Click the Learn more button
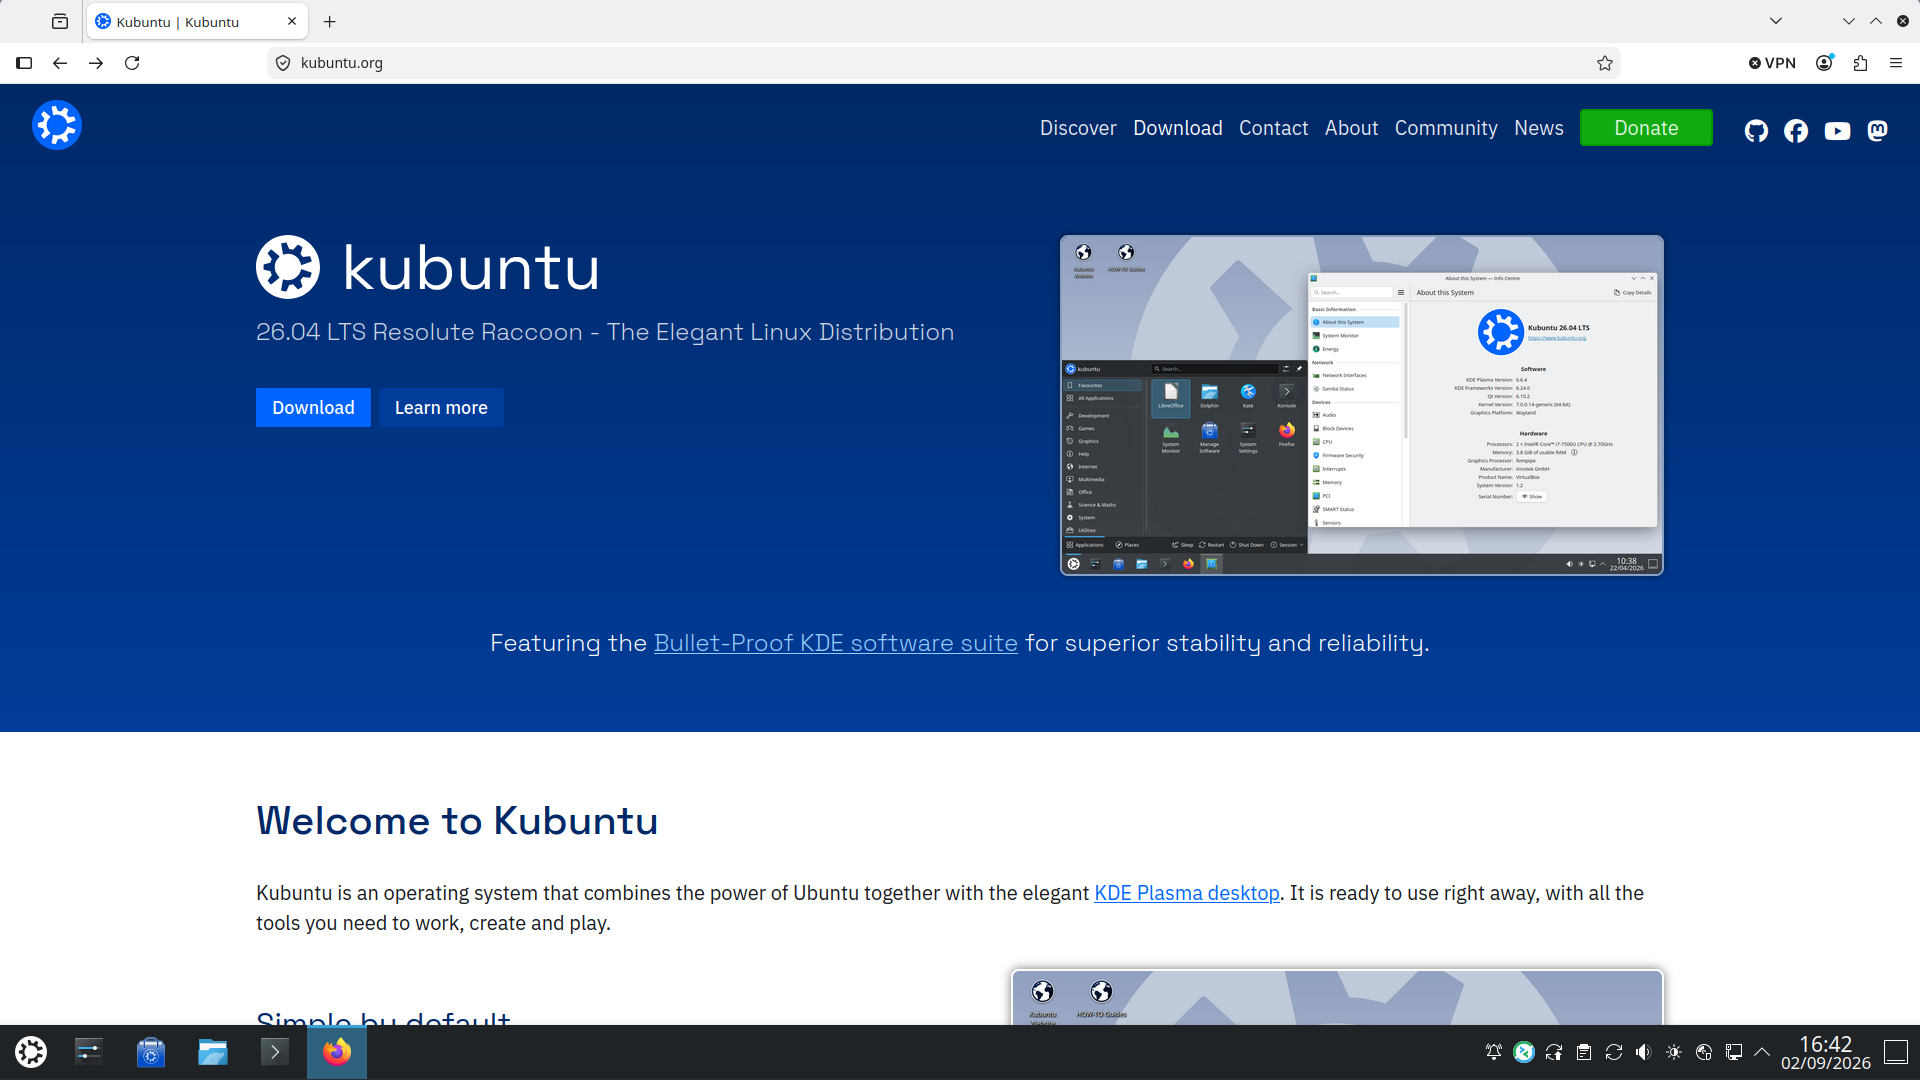 pos(441,408)
